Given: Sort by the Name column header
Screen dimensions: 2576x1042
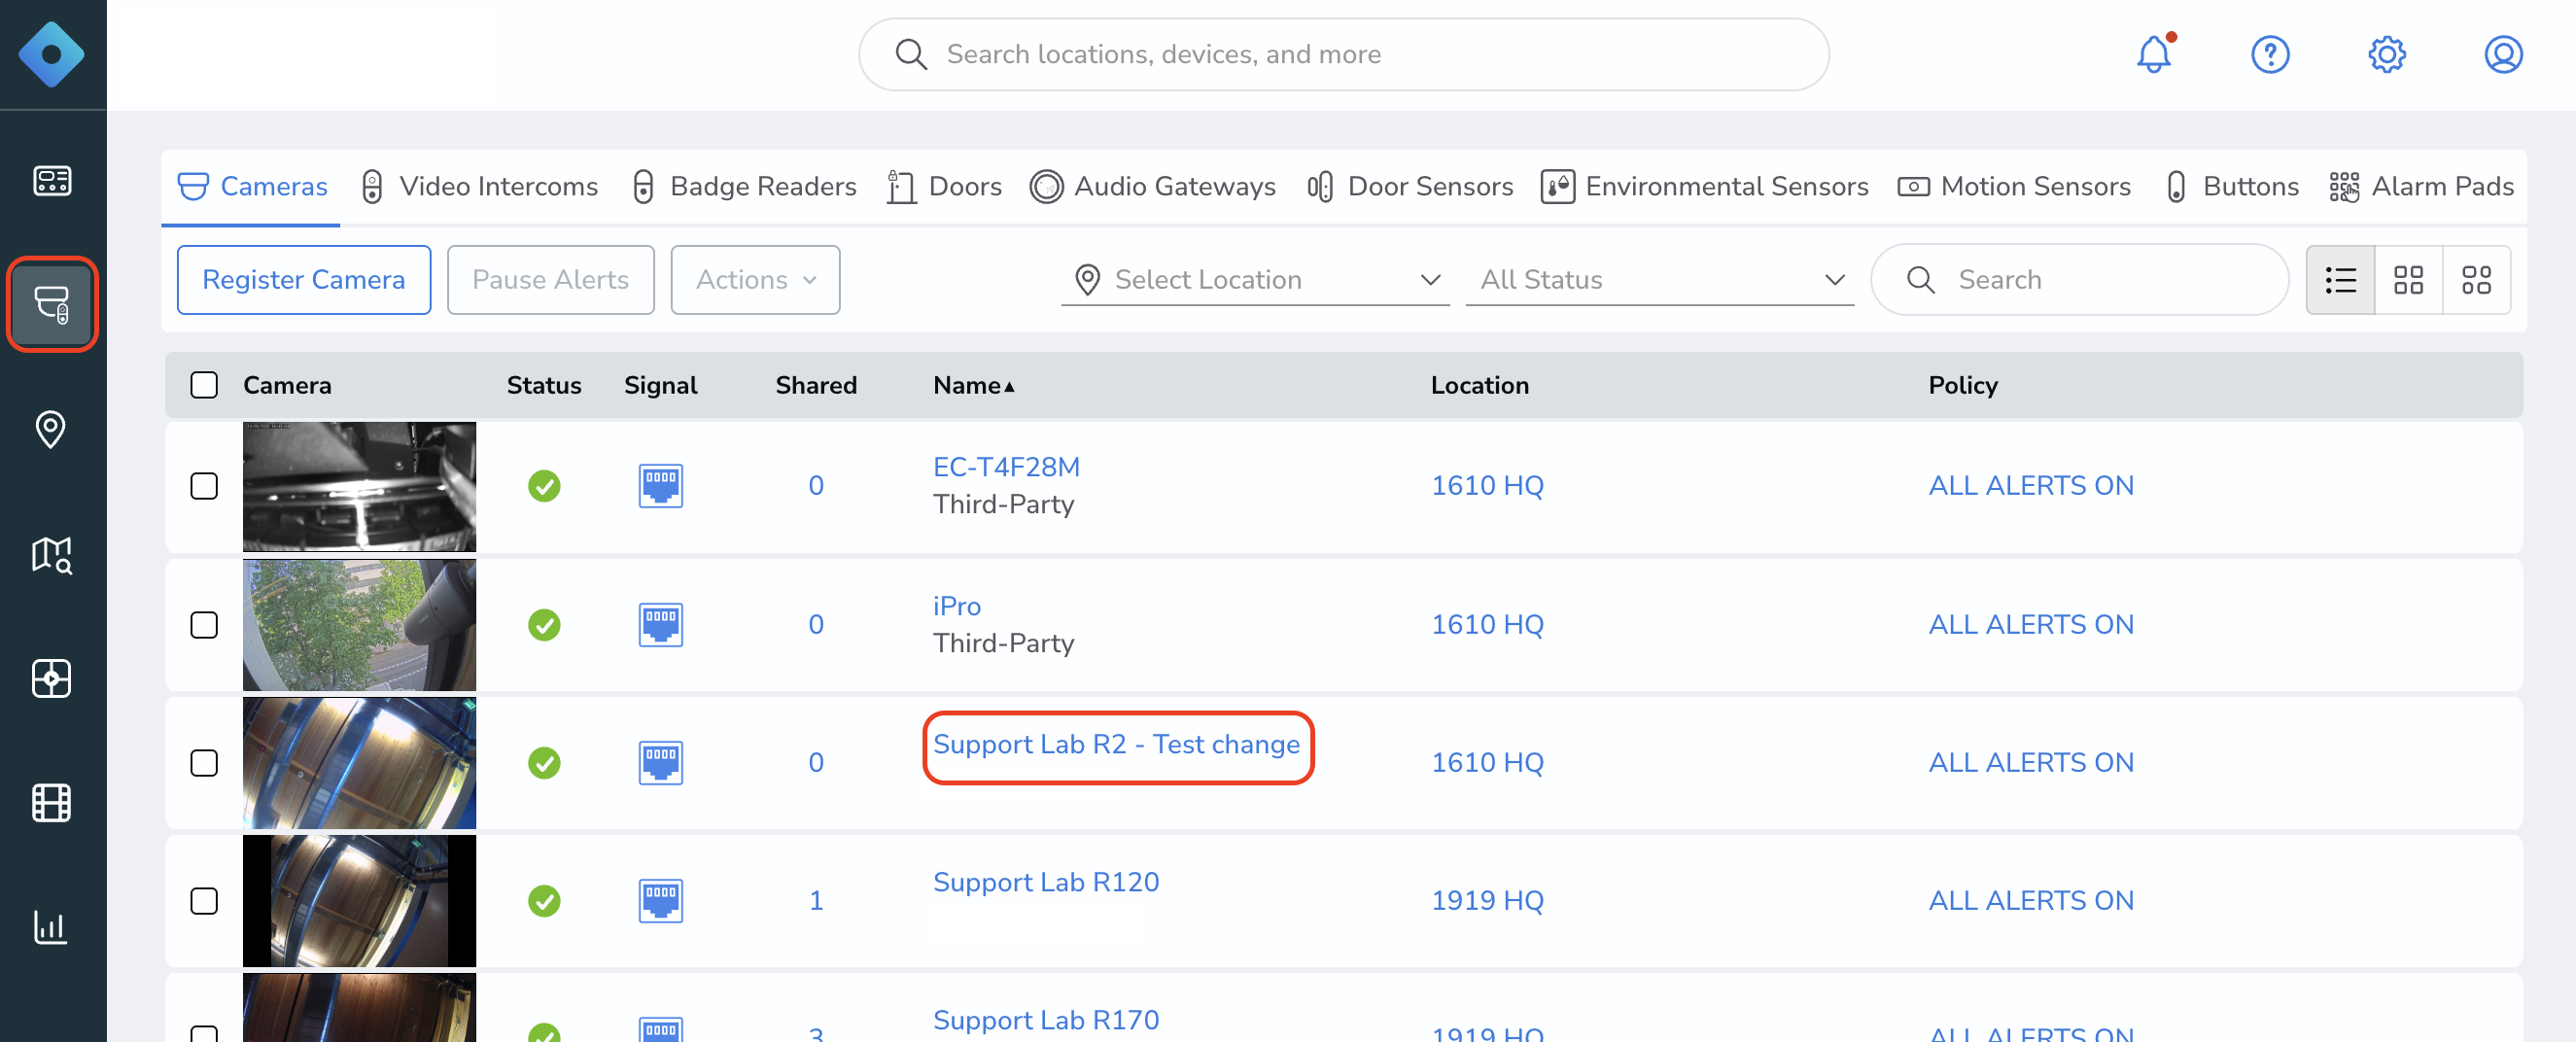Looking at the screenshot, I should click(974, 385).
